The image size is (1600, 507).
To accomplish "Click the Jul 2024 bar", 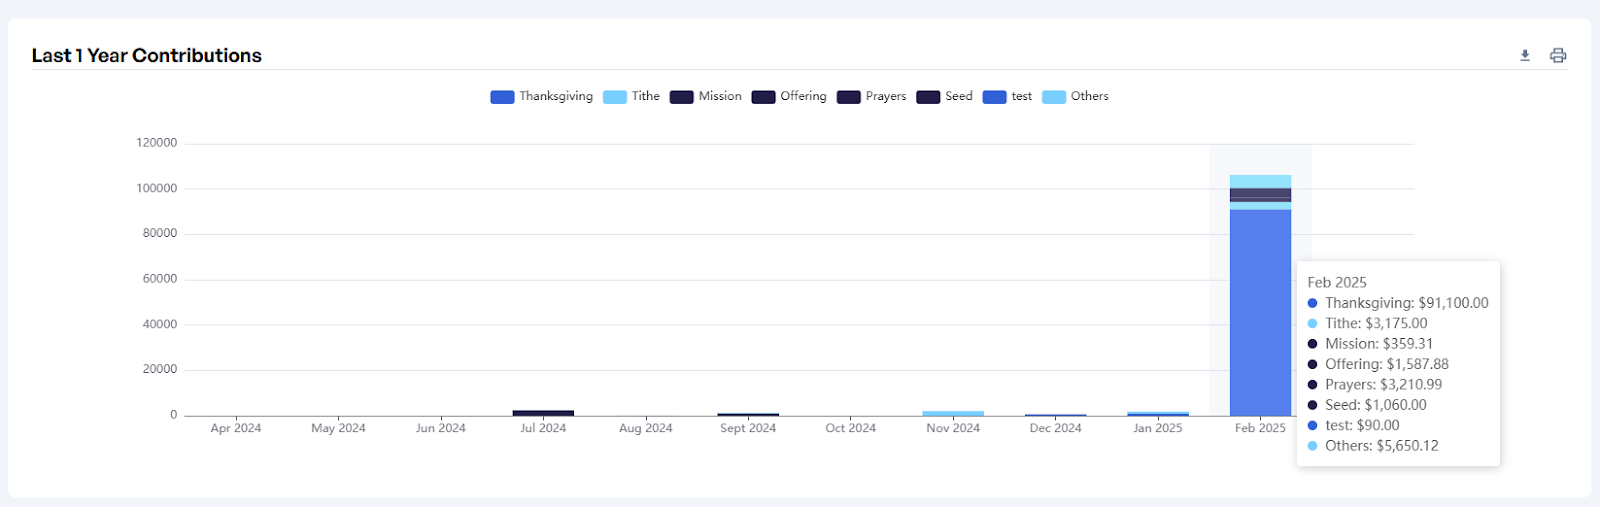I will [x=543, y=412].
